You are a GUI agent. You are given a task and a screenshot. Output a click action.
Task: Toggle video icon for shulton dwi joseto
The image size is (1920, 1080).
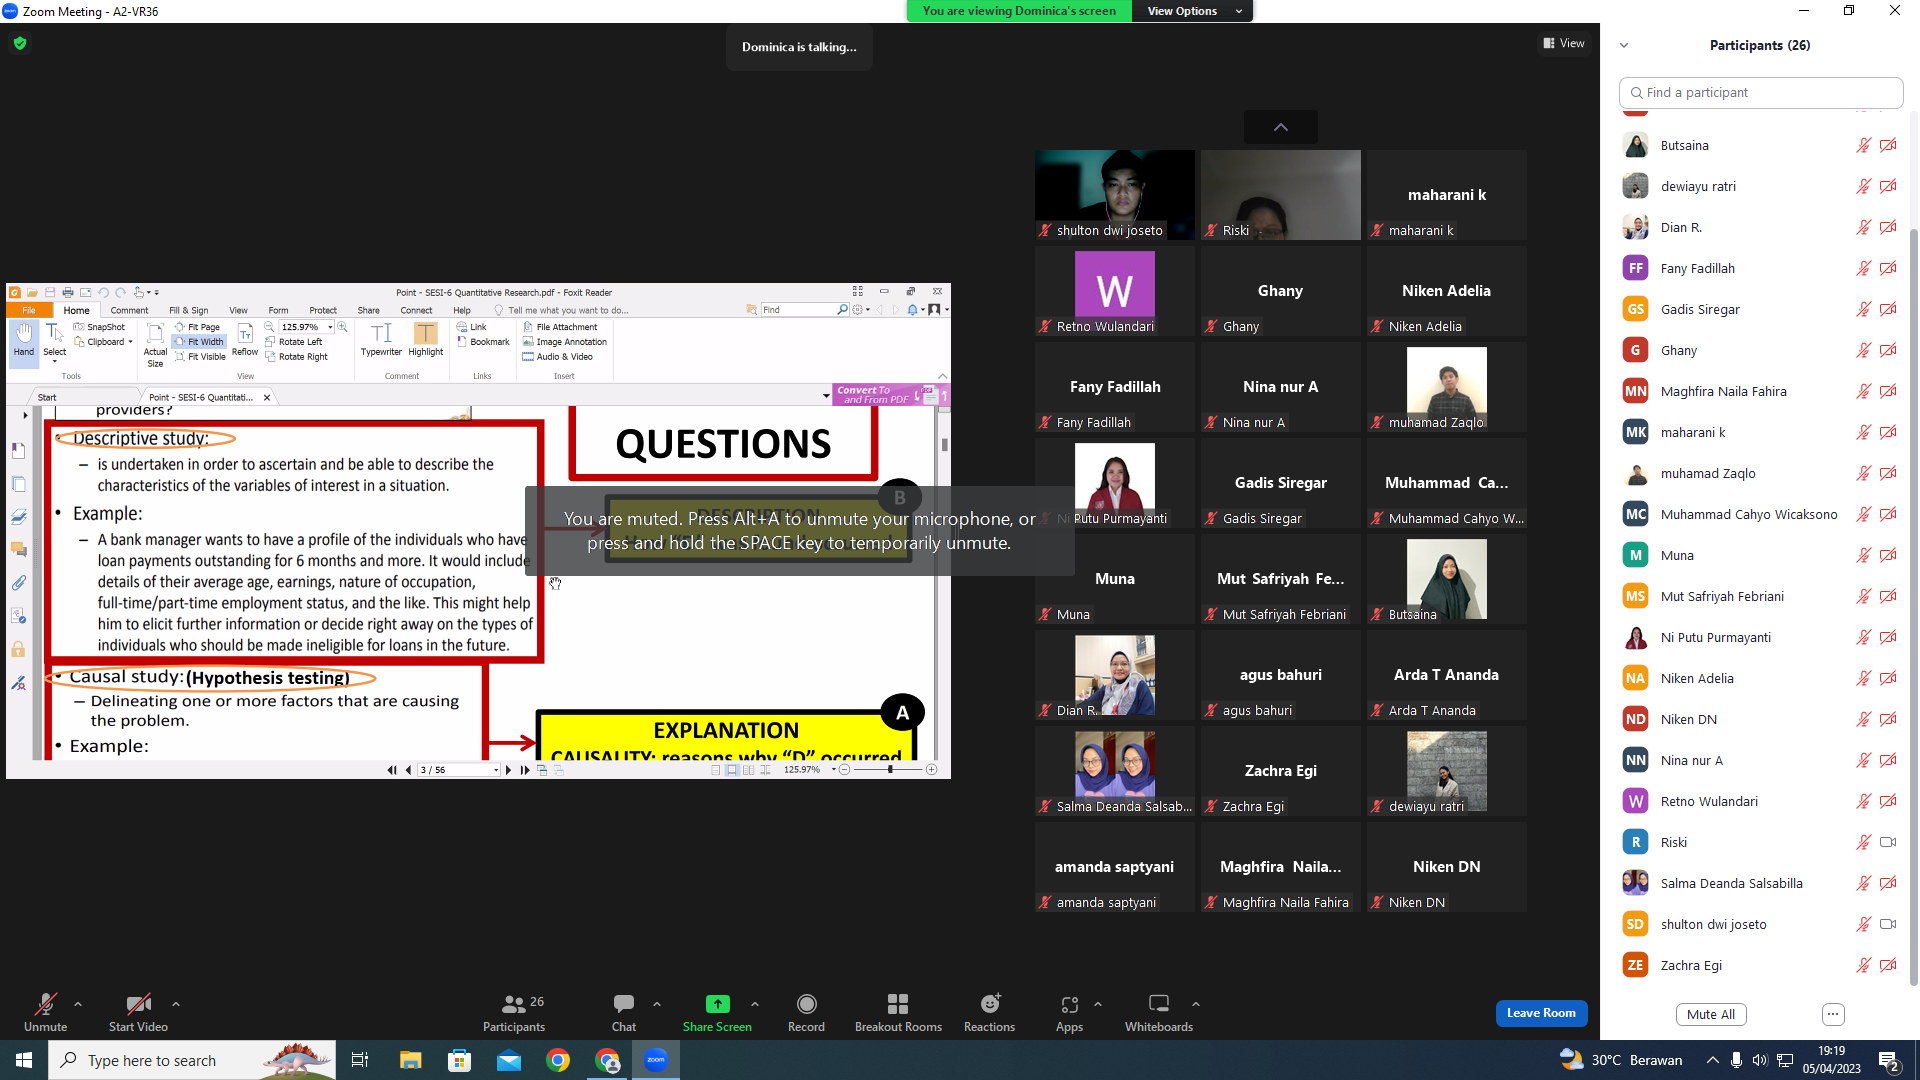pyautogui.click(x=1888, y=924)
